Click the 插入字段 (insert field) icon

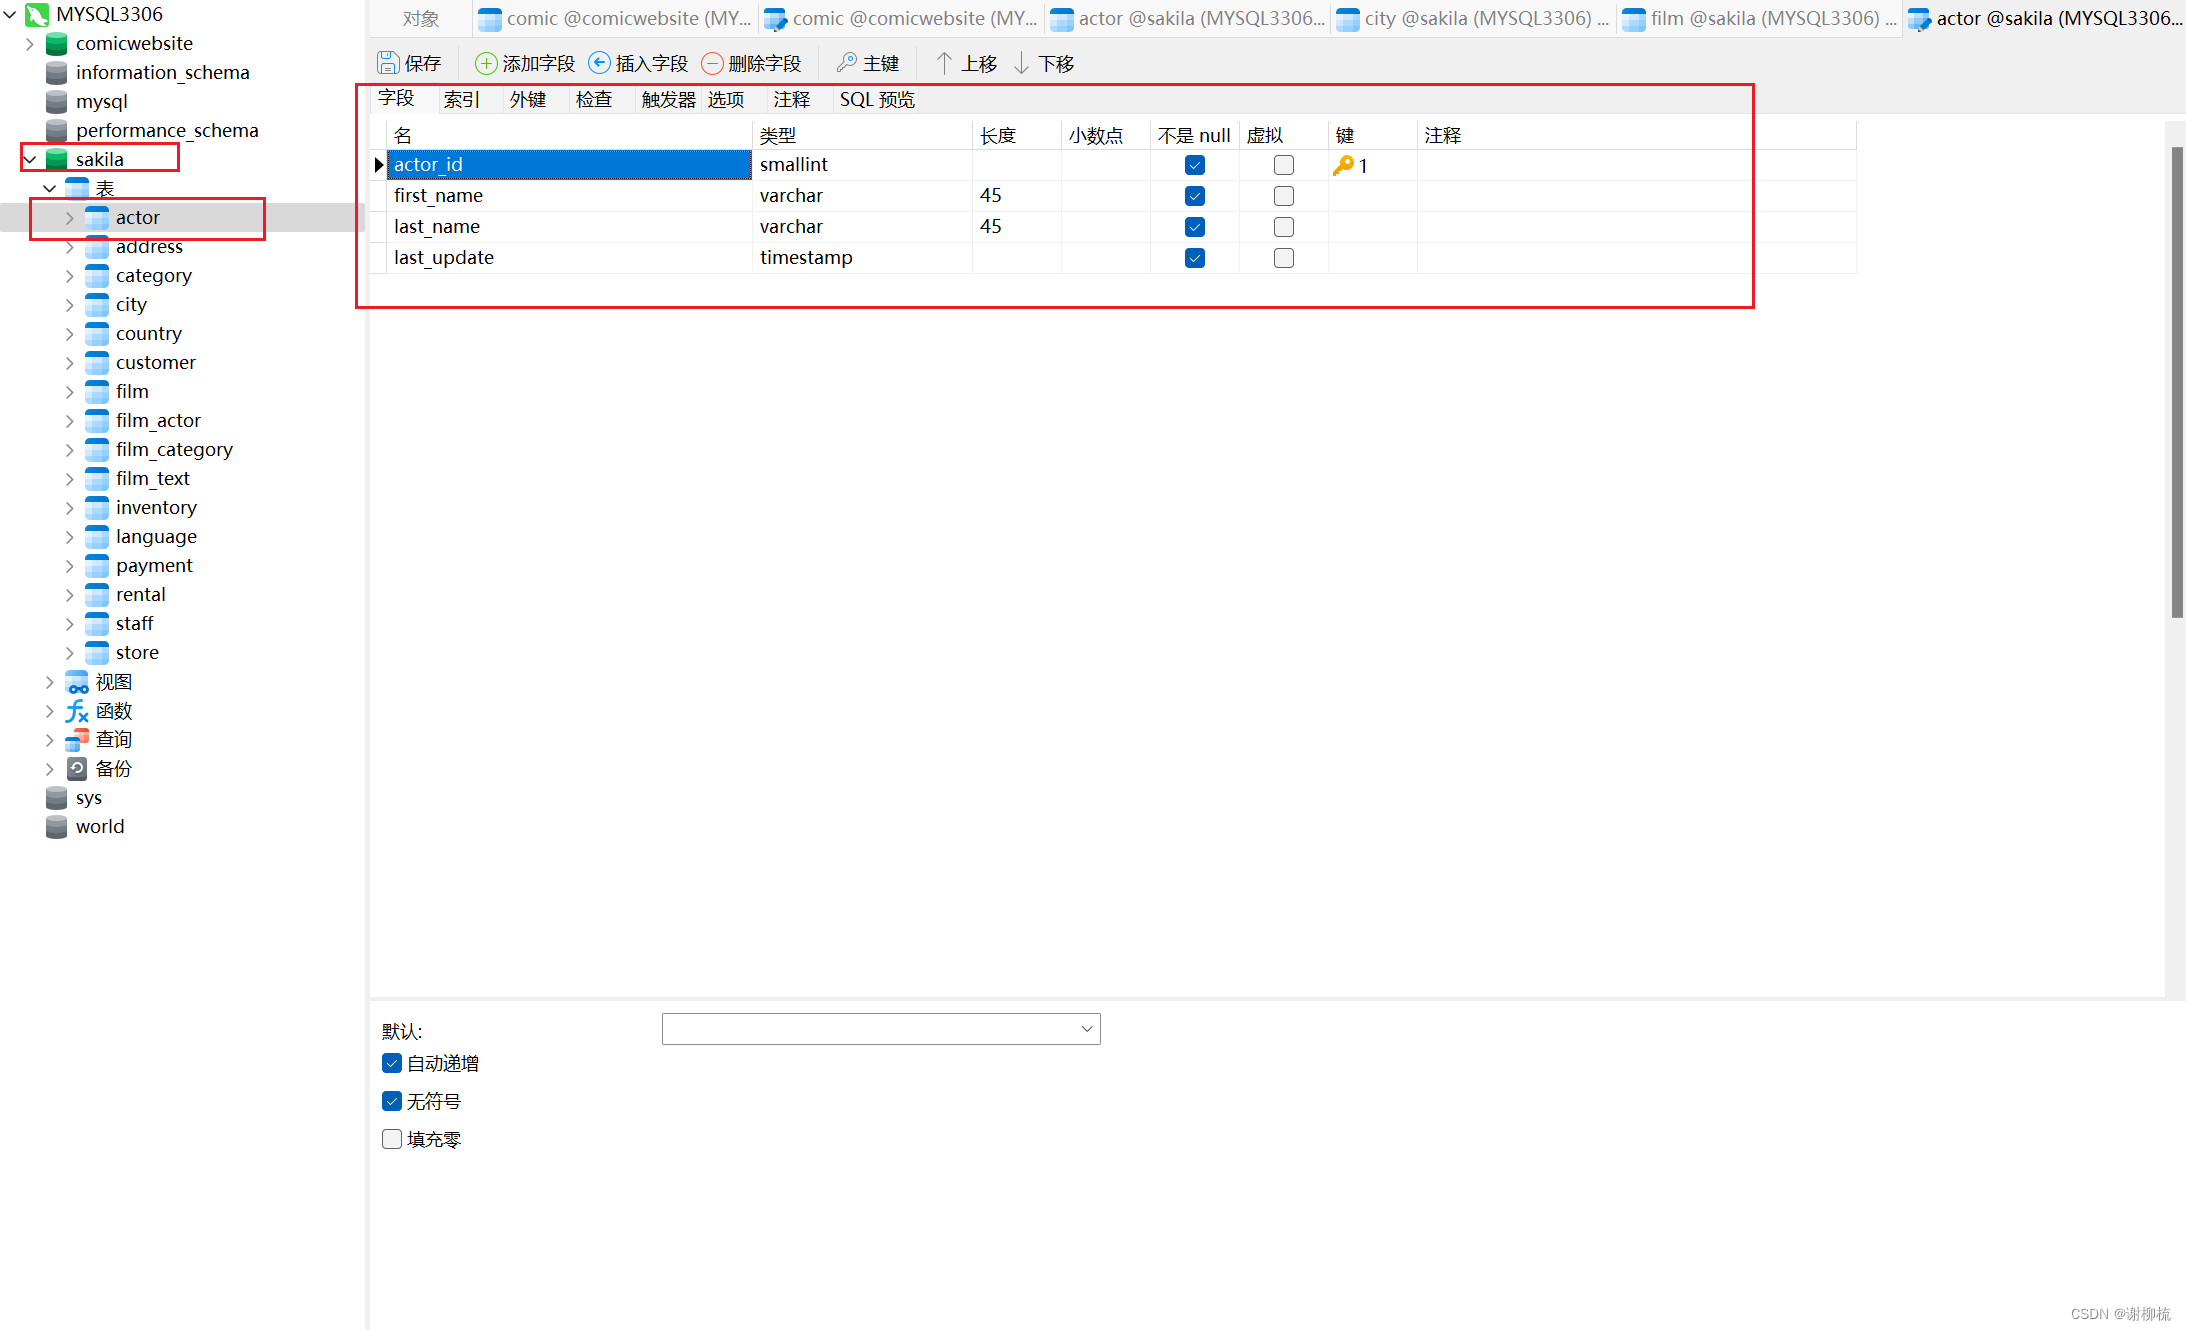coord(600,62)
